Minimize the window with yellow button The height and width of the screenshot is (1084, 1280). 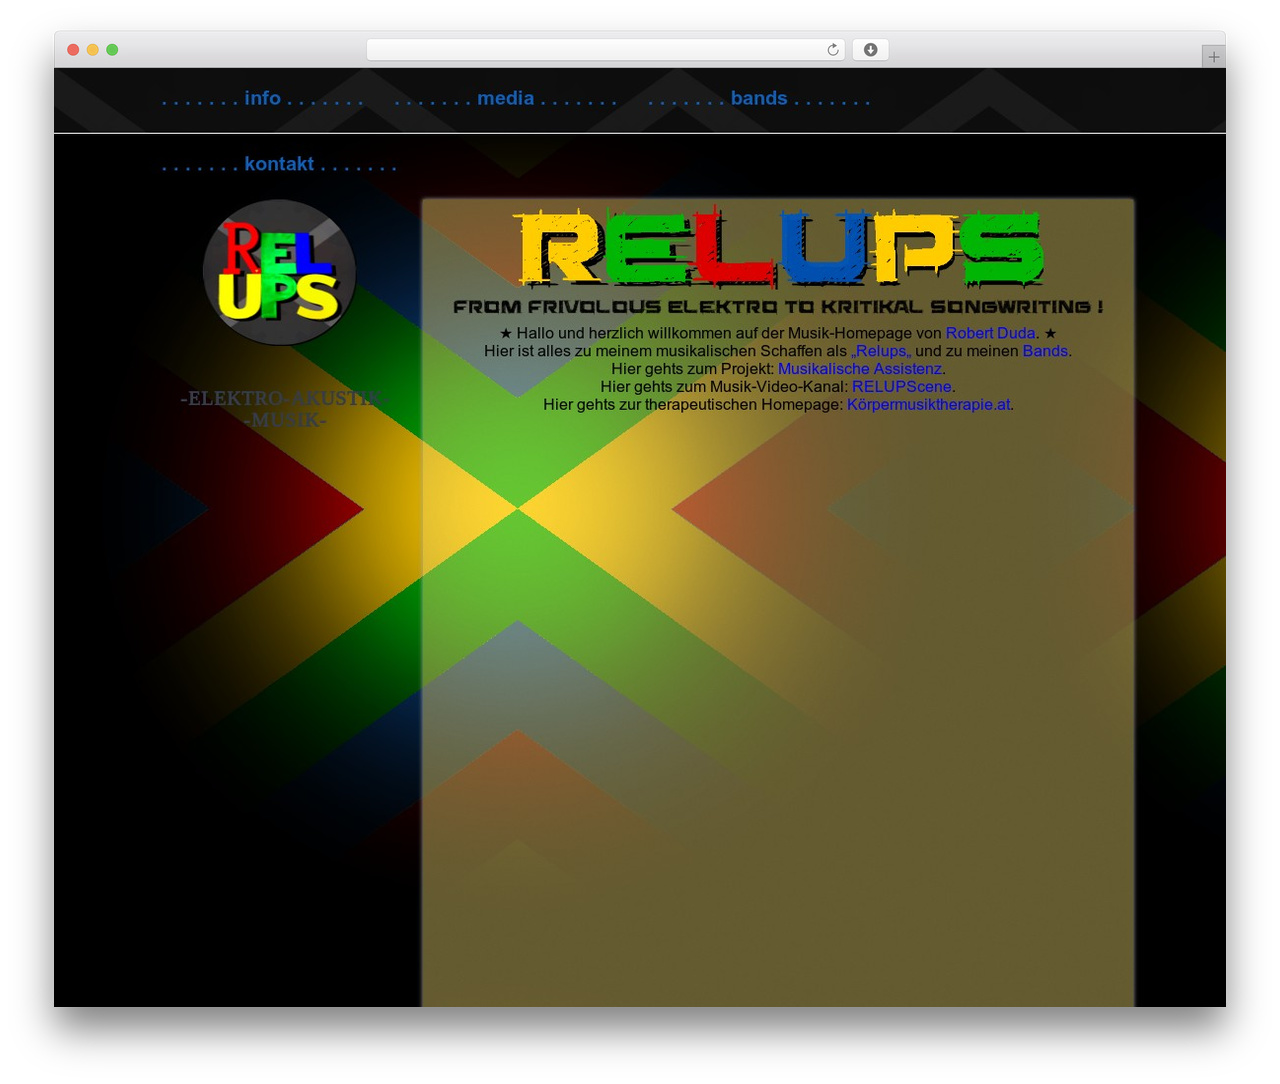(93, 50)
